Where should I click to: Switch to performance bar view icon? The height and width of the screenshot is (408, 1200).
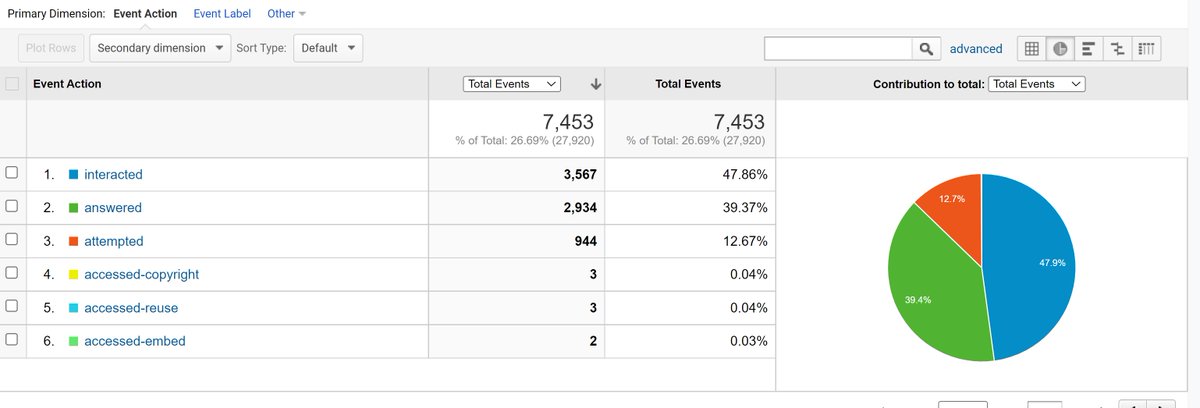(x=1089, y=48)
